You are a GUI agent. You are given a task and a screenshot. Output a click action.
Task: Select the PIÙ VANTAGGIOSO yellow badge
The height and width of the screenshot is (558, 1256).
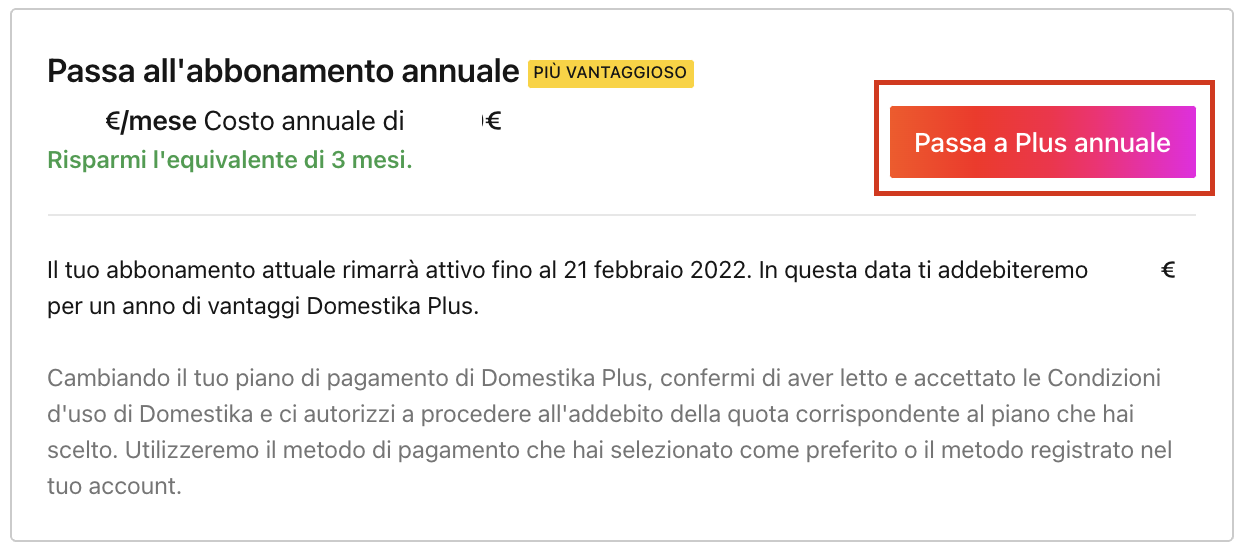click(x=610, y=73)
